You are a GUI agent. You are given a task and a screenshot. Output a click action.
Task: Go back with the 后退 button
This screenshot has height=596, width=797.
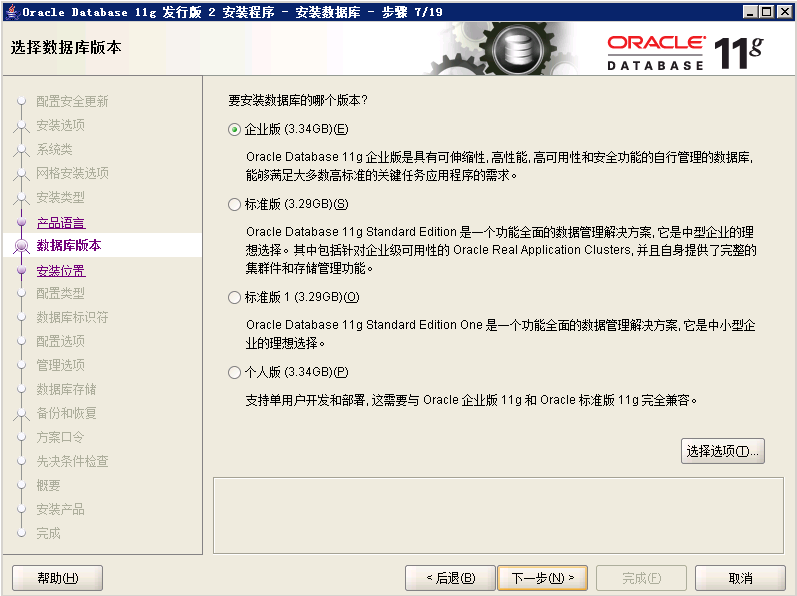450,578
